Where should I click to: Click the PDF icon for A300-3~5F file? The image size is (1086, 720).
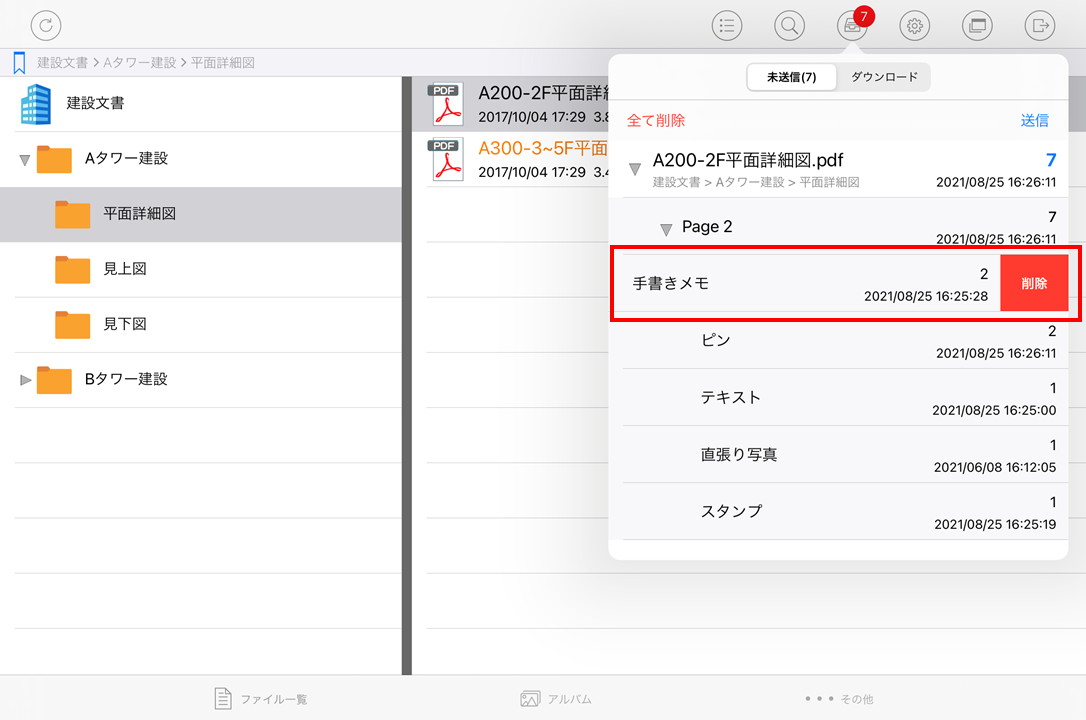[x=447, y=160]
